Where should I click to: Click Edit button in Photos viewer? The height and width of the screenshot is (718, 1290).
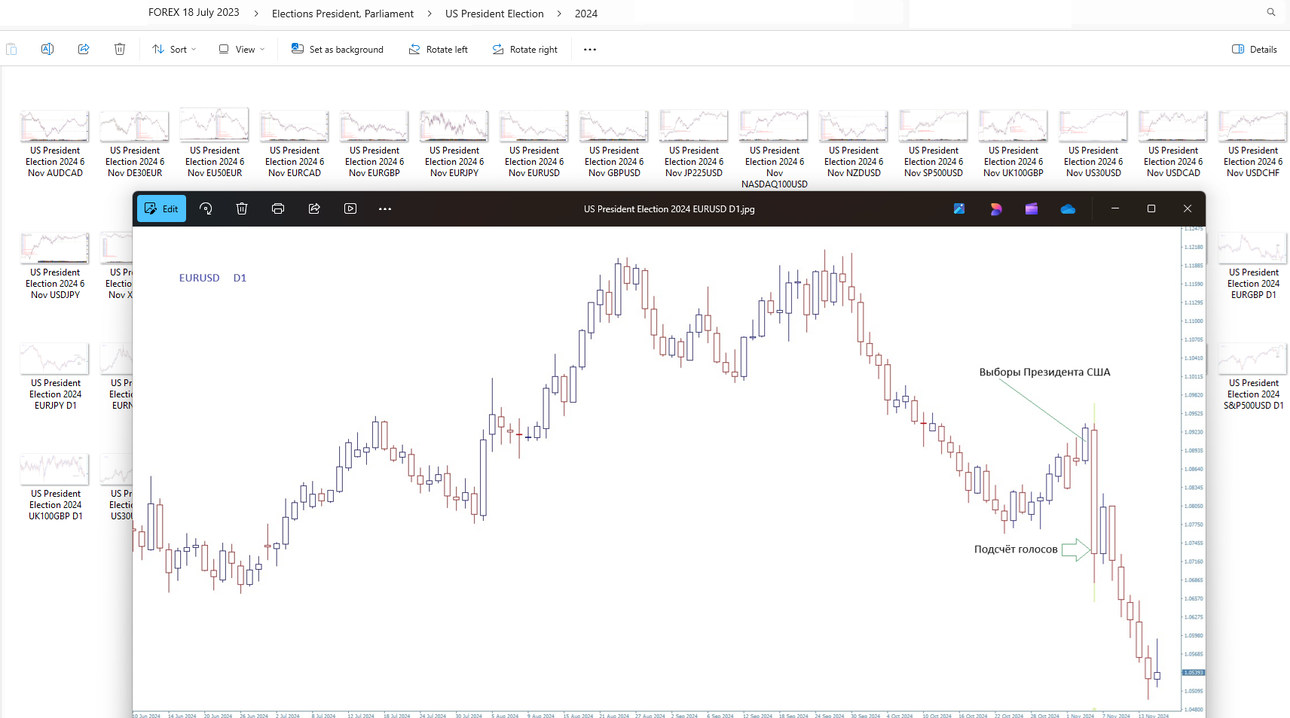[161, 209]
